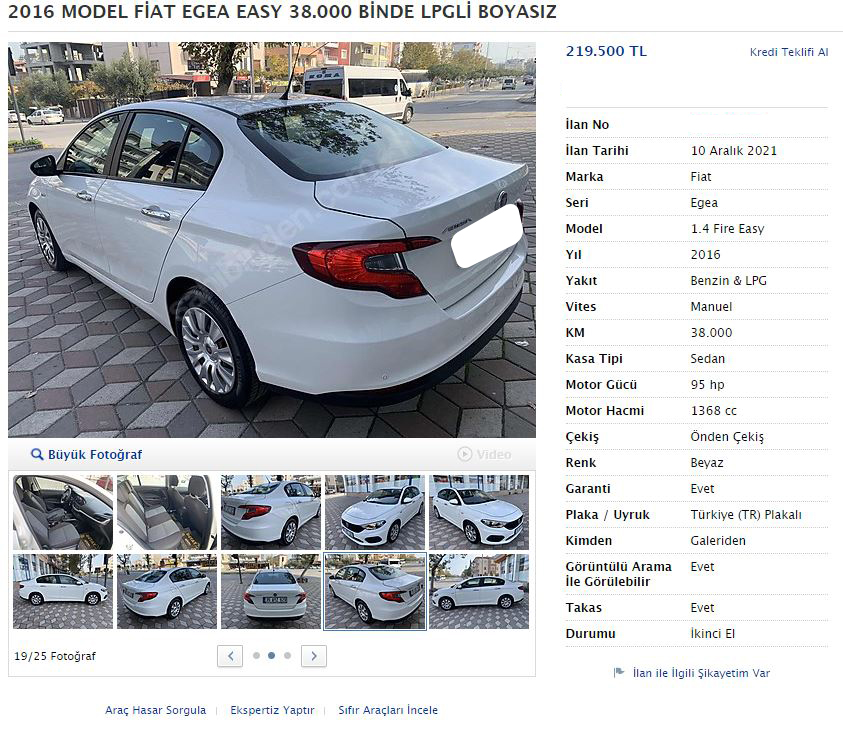This screenshot has height=731, width=843.
Task: Select front-view car thumbnail, fourth in top row
Action: pos(375,512)
